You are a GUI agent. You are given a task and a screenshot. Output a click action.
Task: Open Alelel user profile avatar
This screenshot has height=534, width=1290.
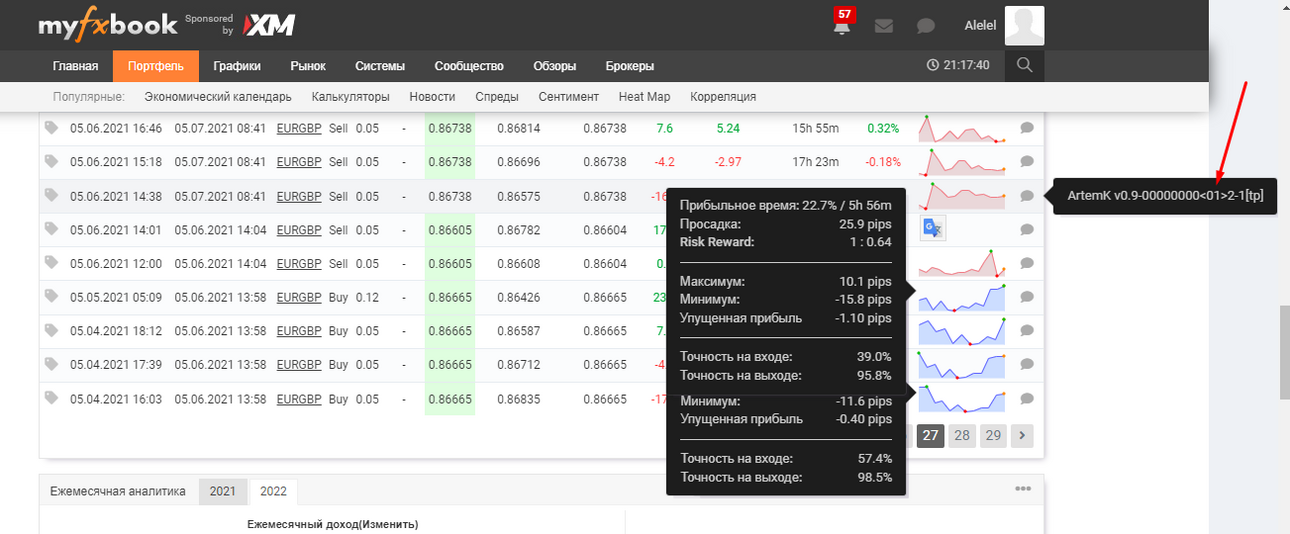(x=1024, y=26)
